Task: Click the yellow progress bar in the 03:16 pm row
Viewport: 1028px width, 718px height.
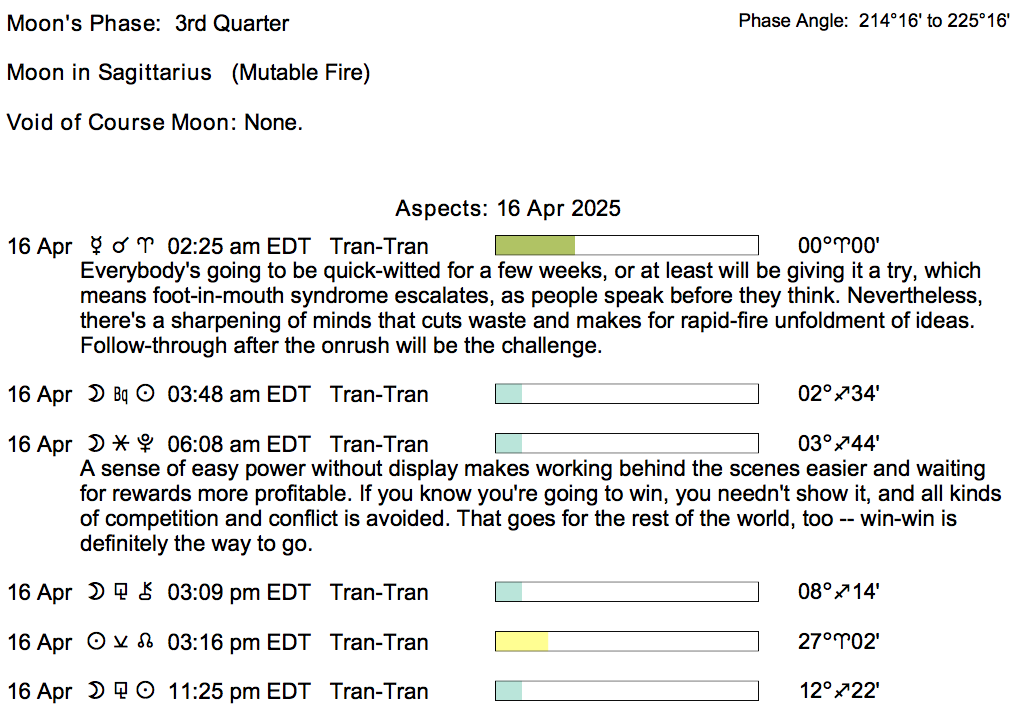Action: pyautogui.click(x=522, y=642)
